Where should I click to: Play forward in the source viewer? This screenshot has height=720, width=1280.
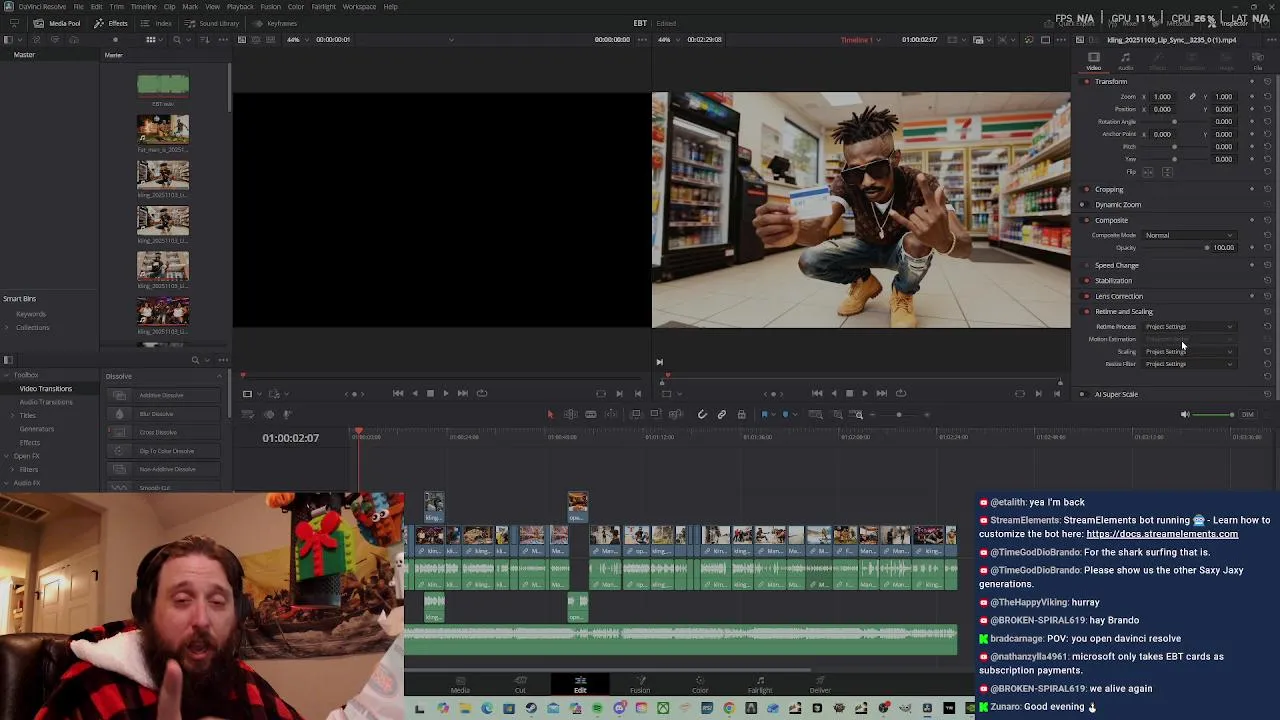tap(446, 393)
